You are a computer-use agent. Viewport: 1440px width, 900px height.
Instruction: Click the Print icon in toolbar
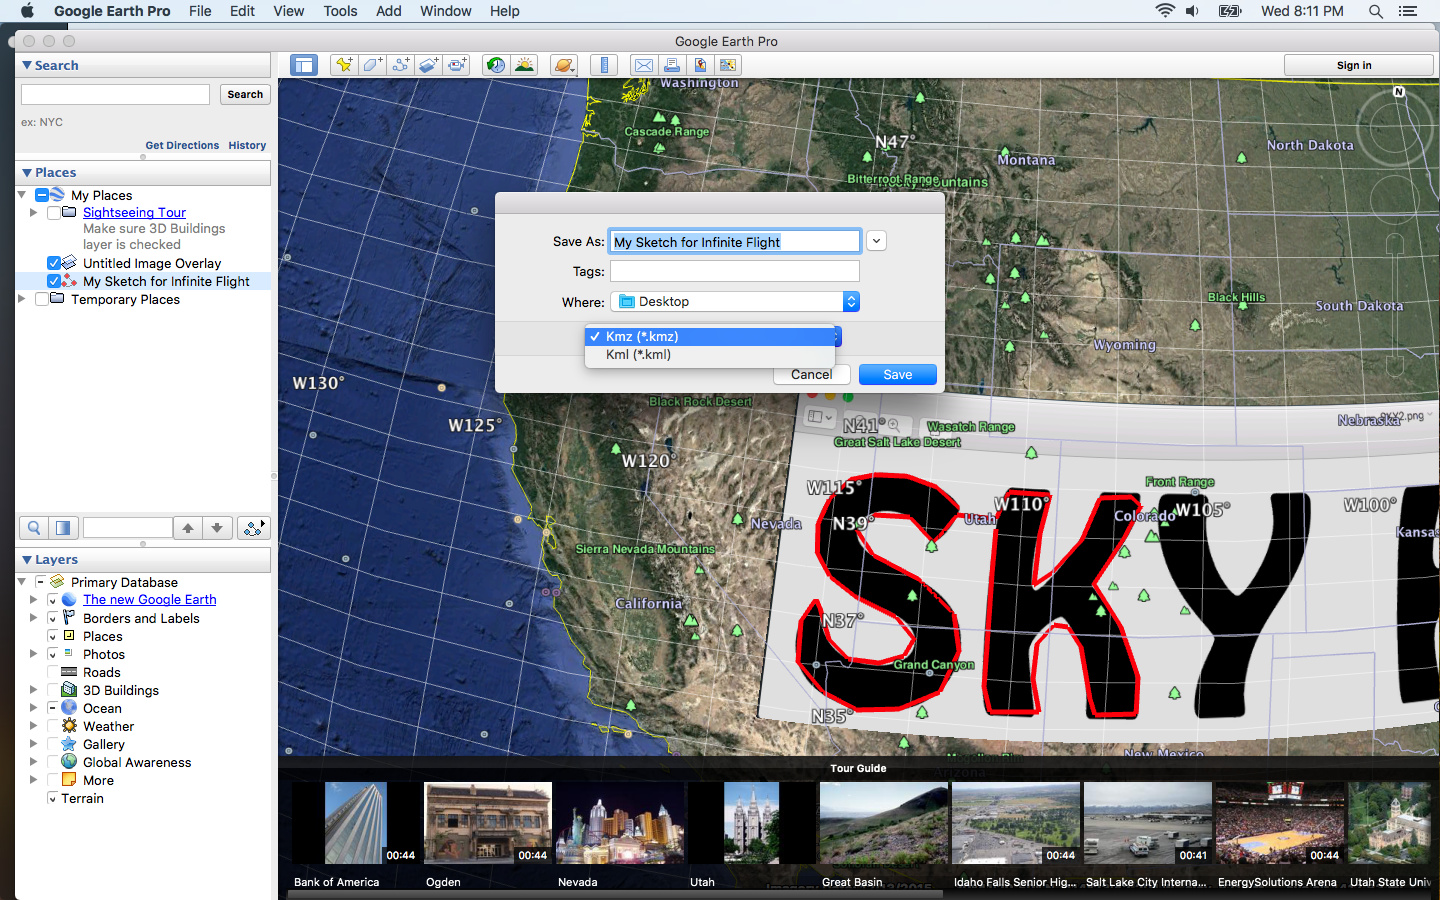(x=672, y=65)
